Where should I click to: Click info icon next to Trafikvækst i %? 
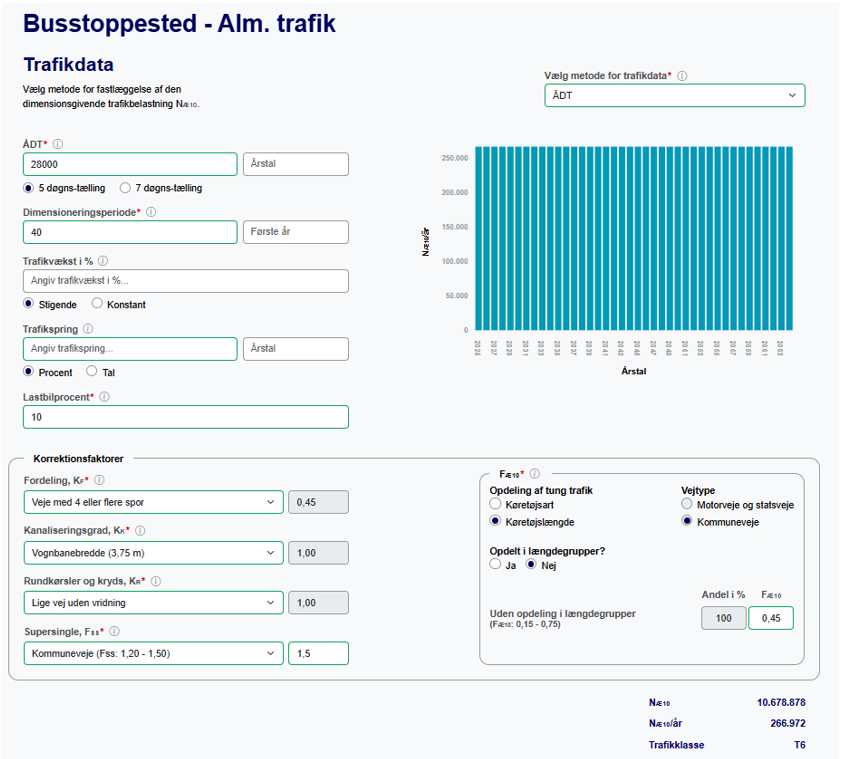click(103, 261)
